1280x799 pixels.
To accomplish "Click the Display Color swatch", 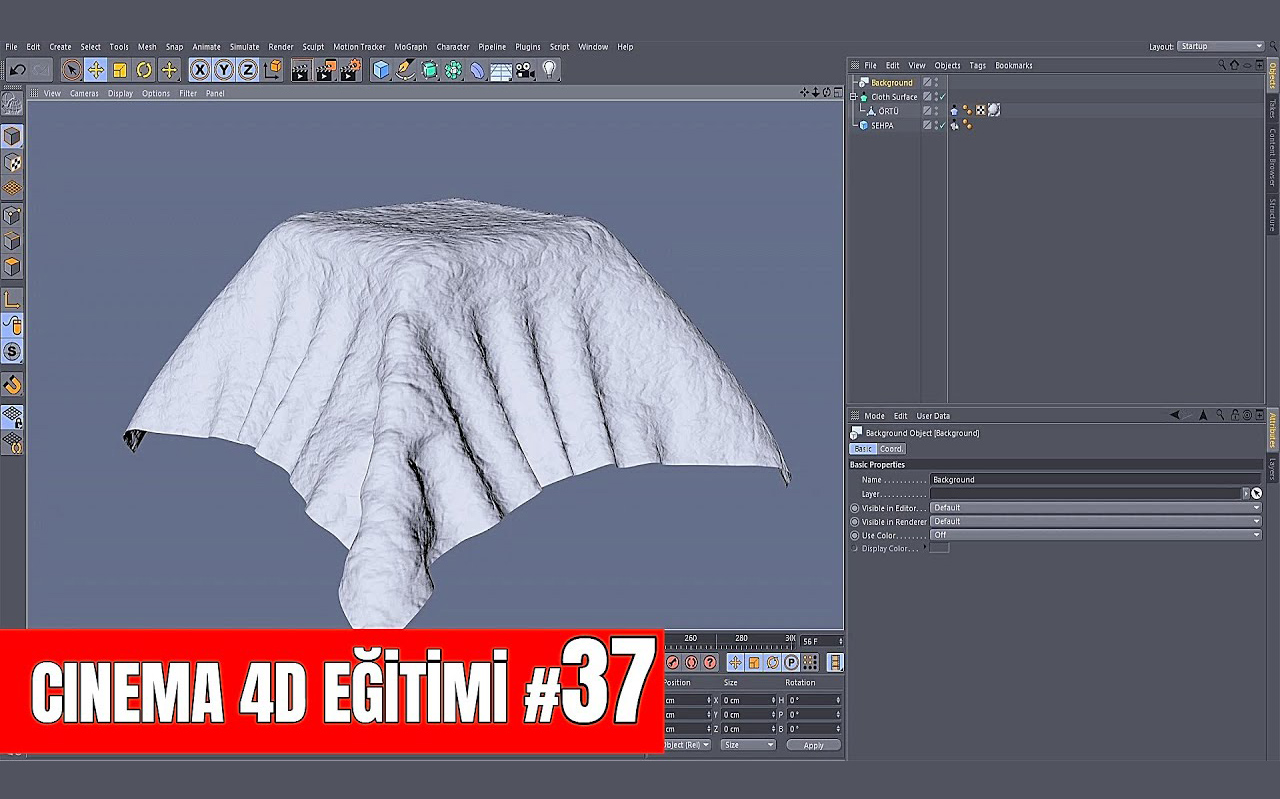I will click(x=940, y=548).
